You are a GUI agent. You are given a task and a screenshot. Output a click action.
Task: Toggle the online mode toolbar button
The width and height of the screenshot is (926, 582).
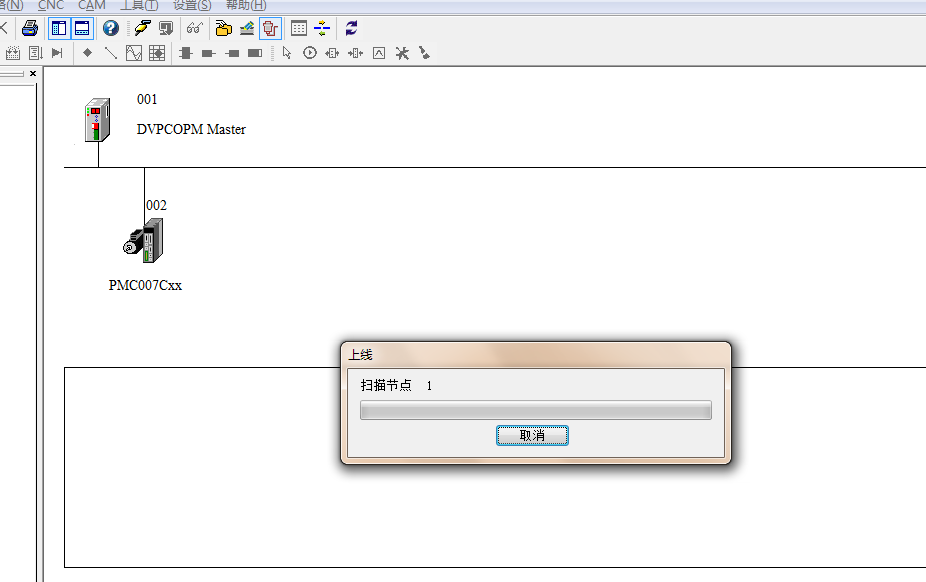[270, 28]
